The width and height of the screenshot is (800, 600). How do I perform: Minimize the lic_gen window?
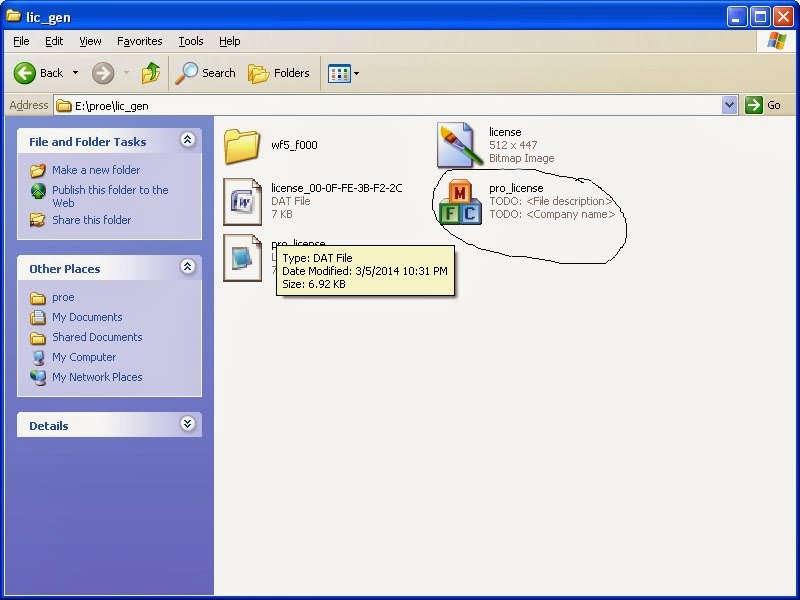tap(735, 17)
